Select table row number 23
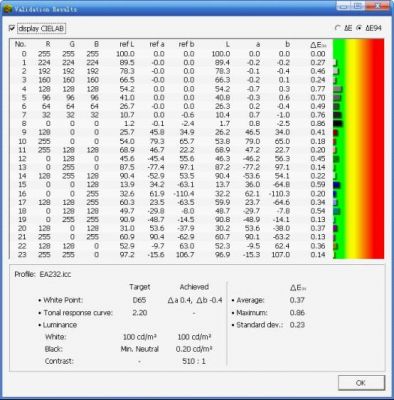The image size is (394, 400). (x=171, y=255)
